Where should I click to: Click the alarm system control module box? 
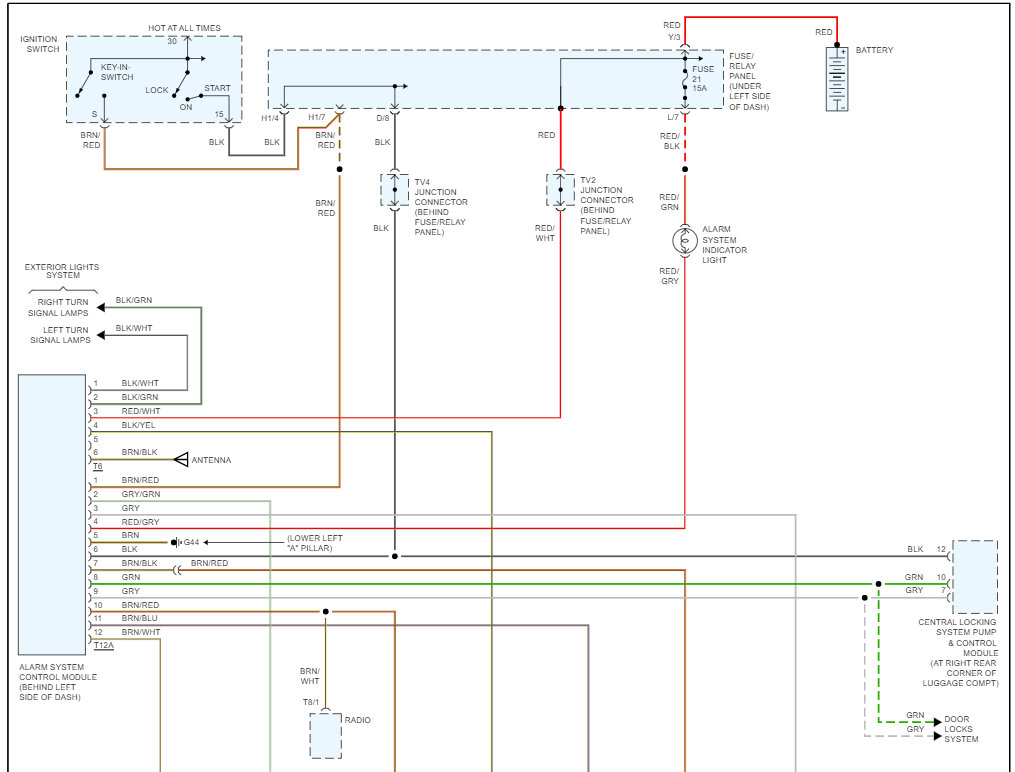[x=52, y=514]
